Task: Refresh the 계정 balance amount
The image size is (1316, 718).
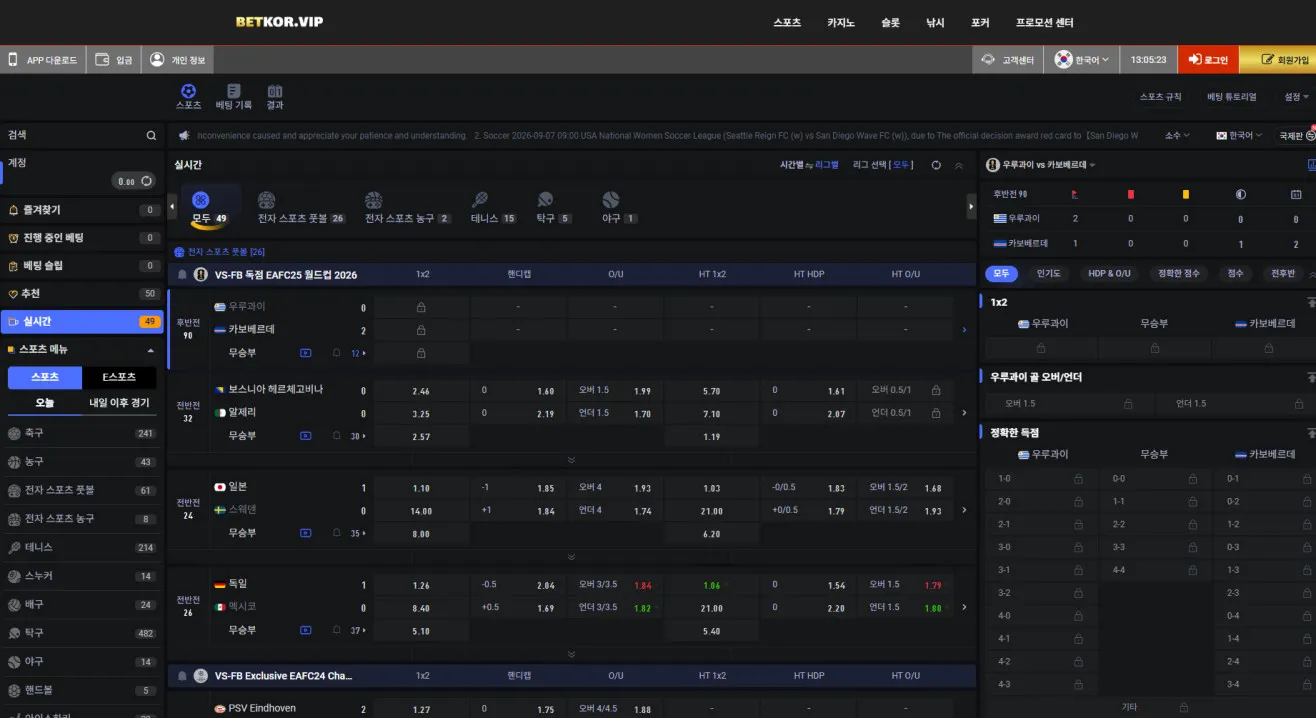Action: pyautogui.click(x=147, y=181)
